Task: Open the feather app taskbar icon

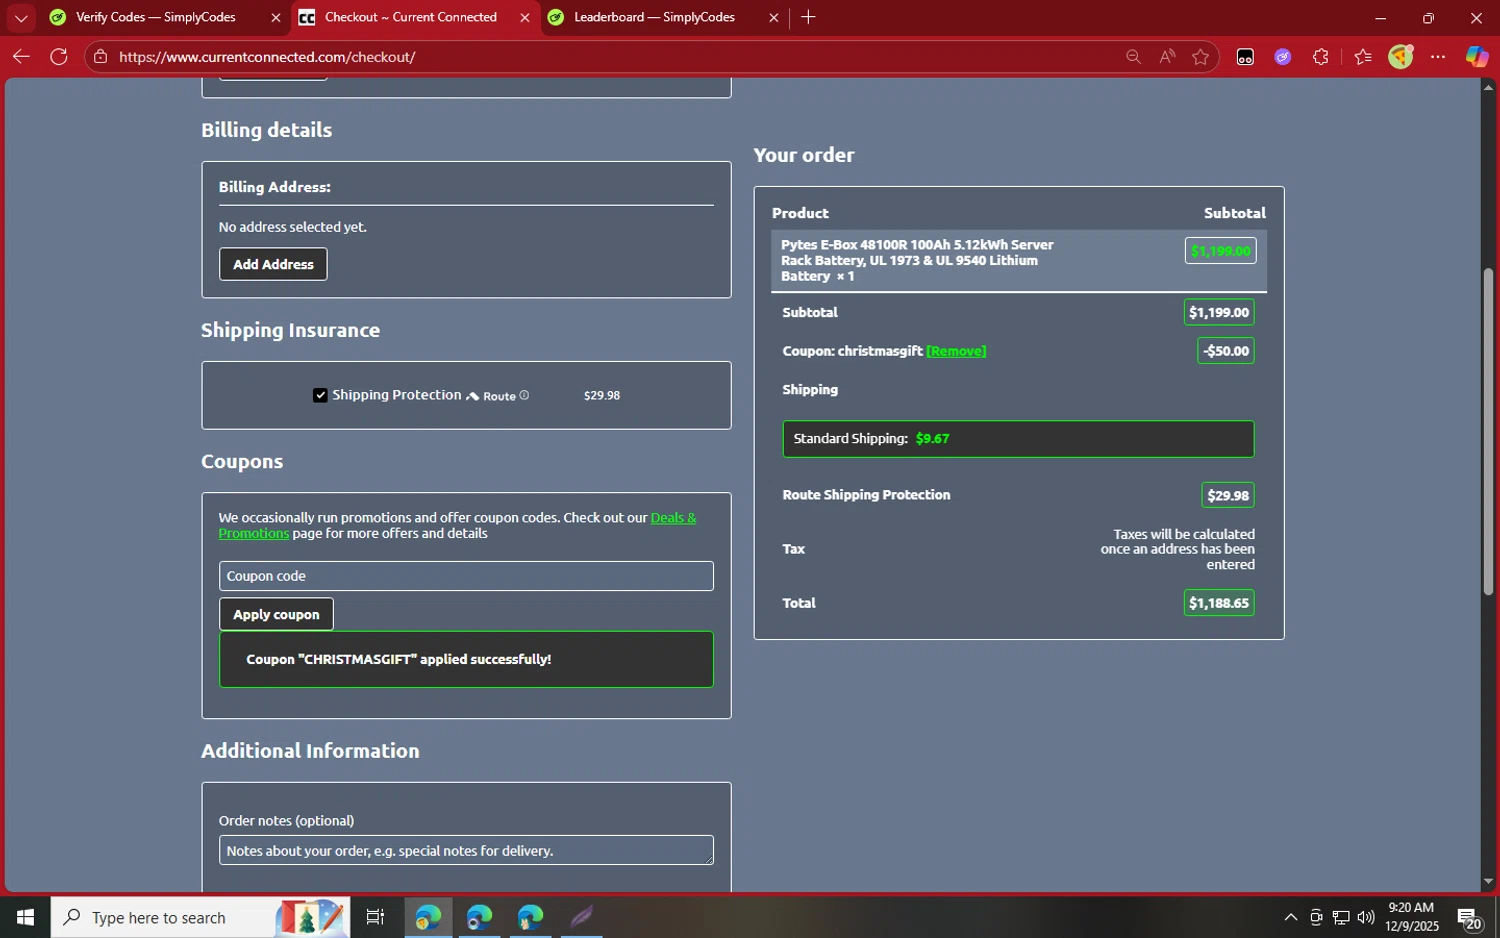Action: click(582, 917)
